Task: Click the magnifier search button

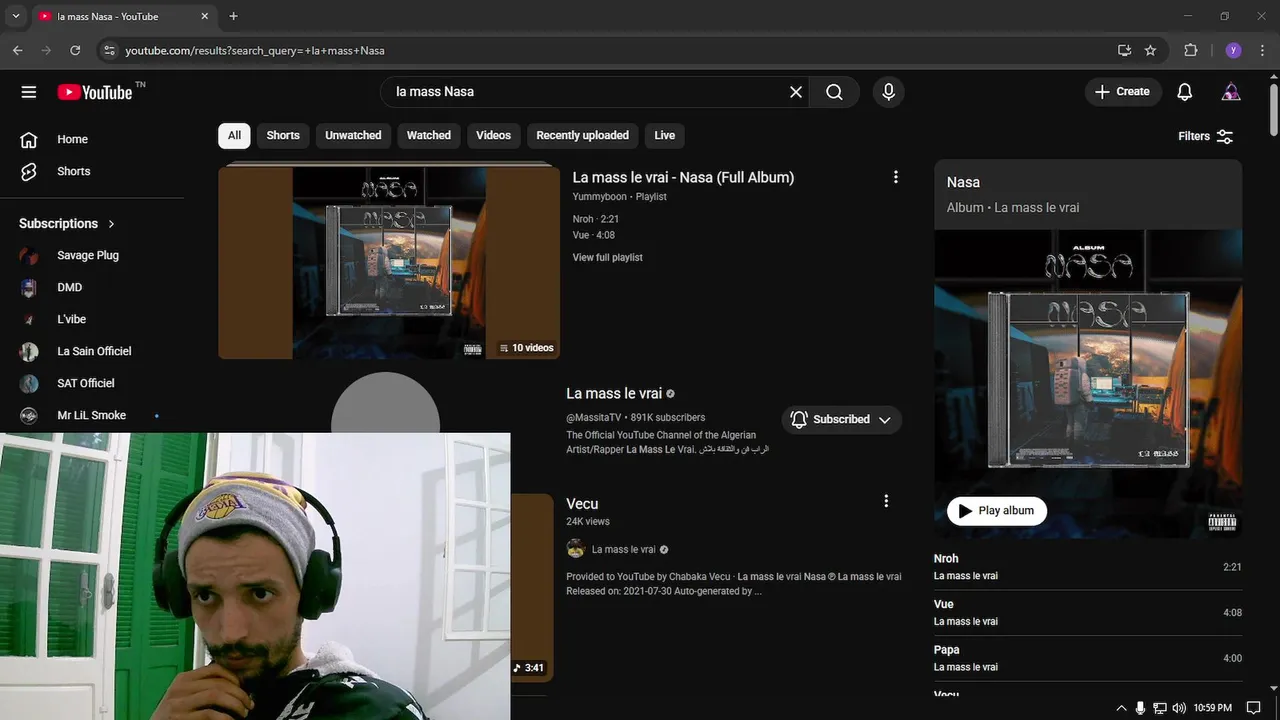Action: pos(834,92)
